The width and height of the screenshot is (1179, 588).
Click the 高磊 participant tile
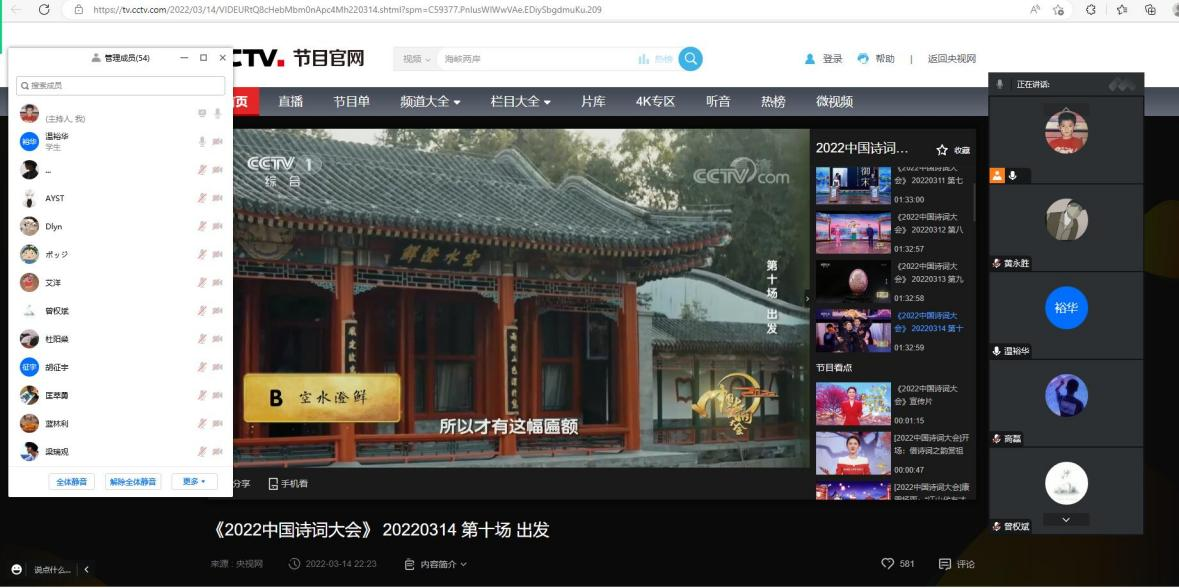(x=1066, y=402)
